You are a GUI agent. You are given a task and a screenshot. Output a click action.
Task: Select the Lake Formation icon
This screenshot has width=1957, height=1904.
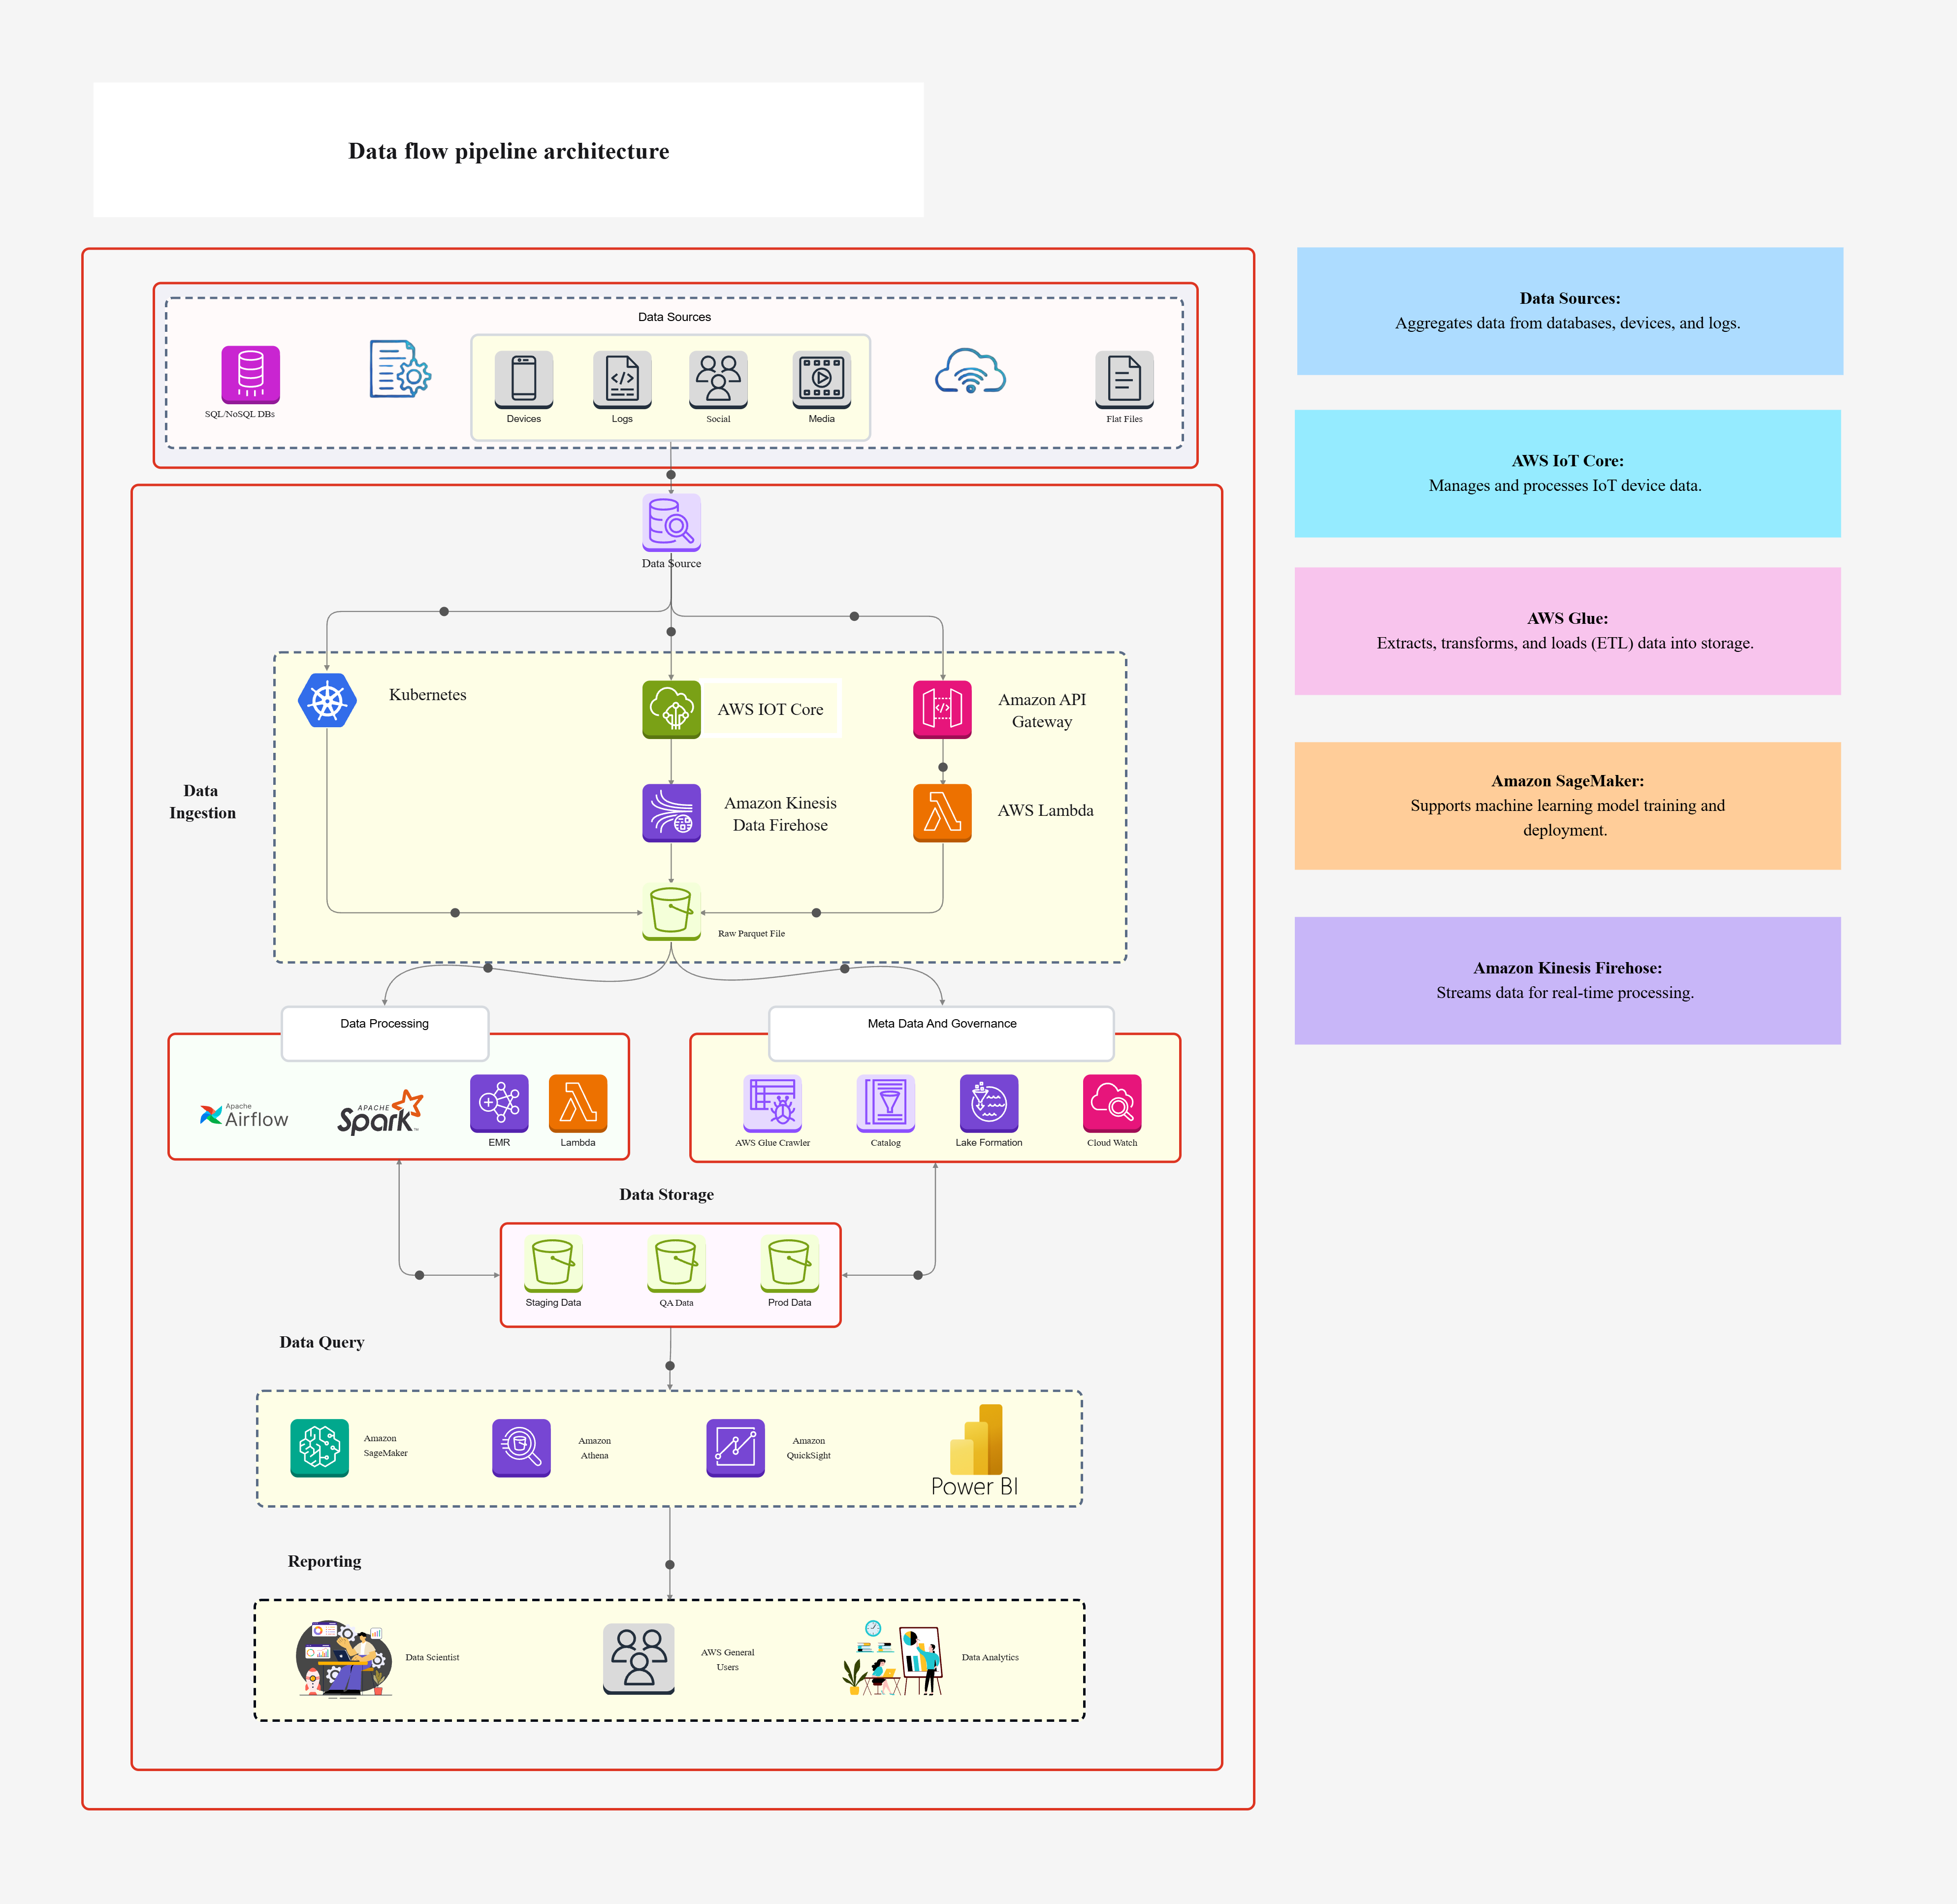[x=989, y=1103]
